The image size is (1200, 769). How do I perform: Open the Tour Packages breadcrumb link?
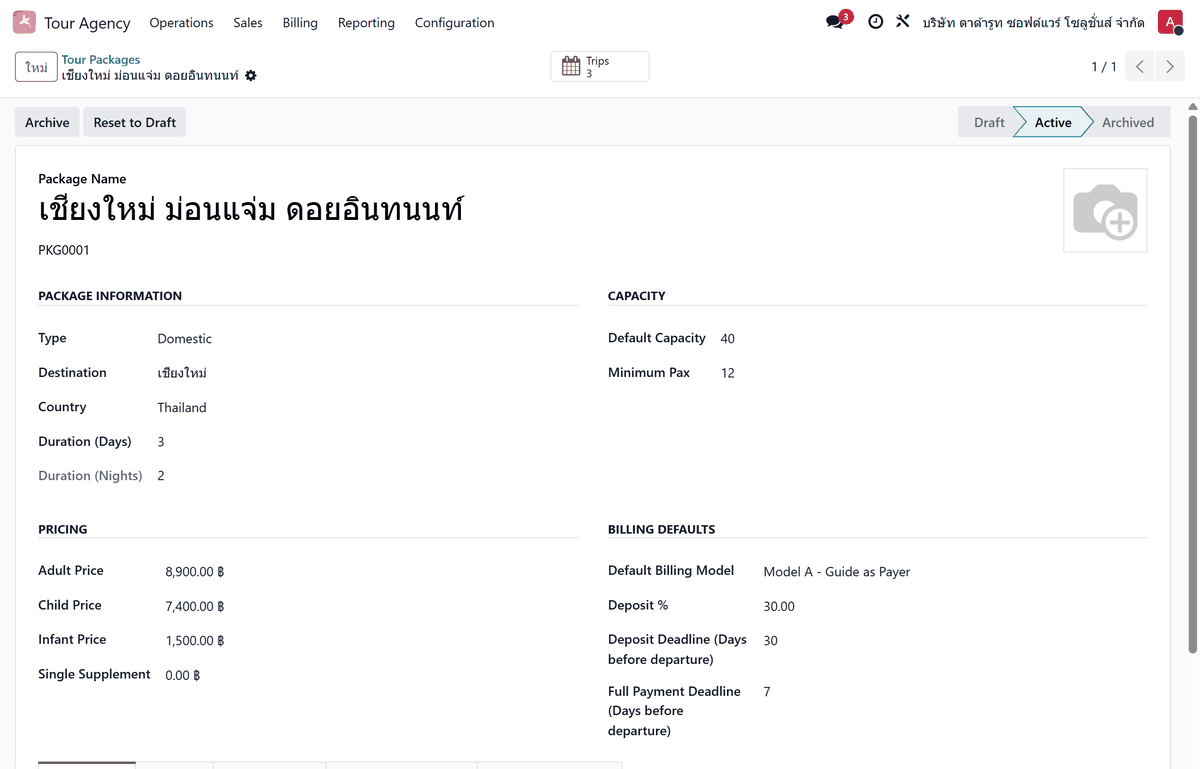pyautogui.click(x=101, y=60)
